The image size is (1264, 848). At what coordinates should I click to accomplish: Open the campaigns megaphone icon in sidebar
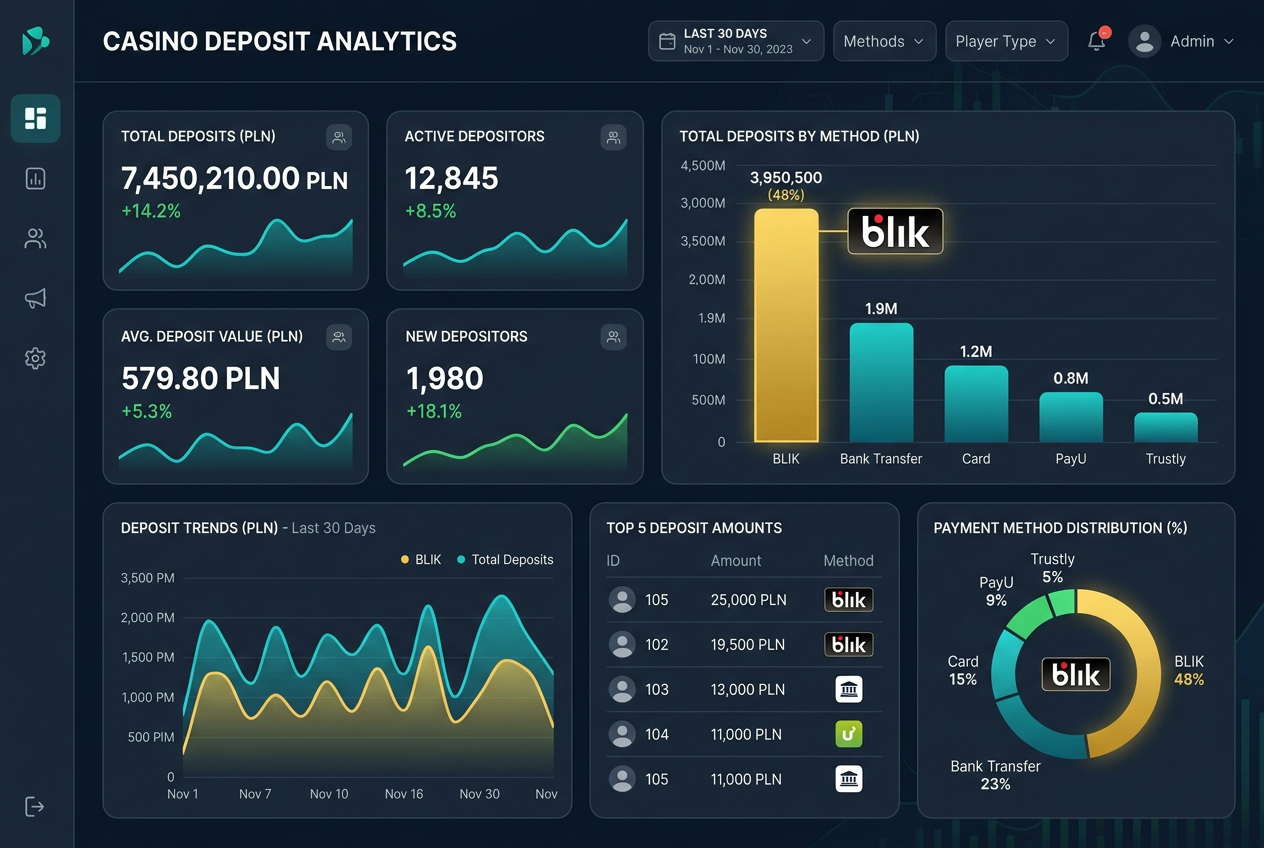(x=36, y=298)
